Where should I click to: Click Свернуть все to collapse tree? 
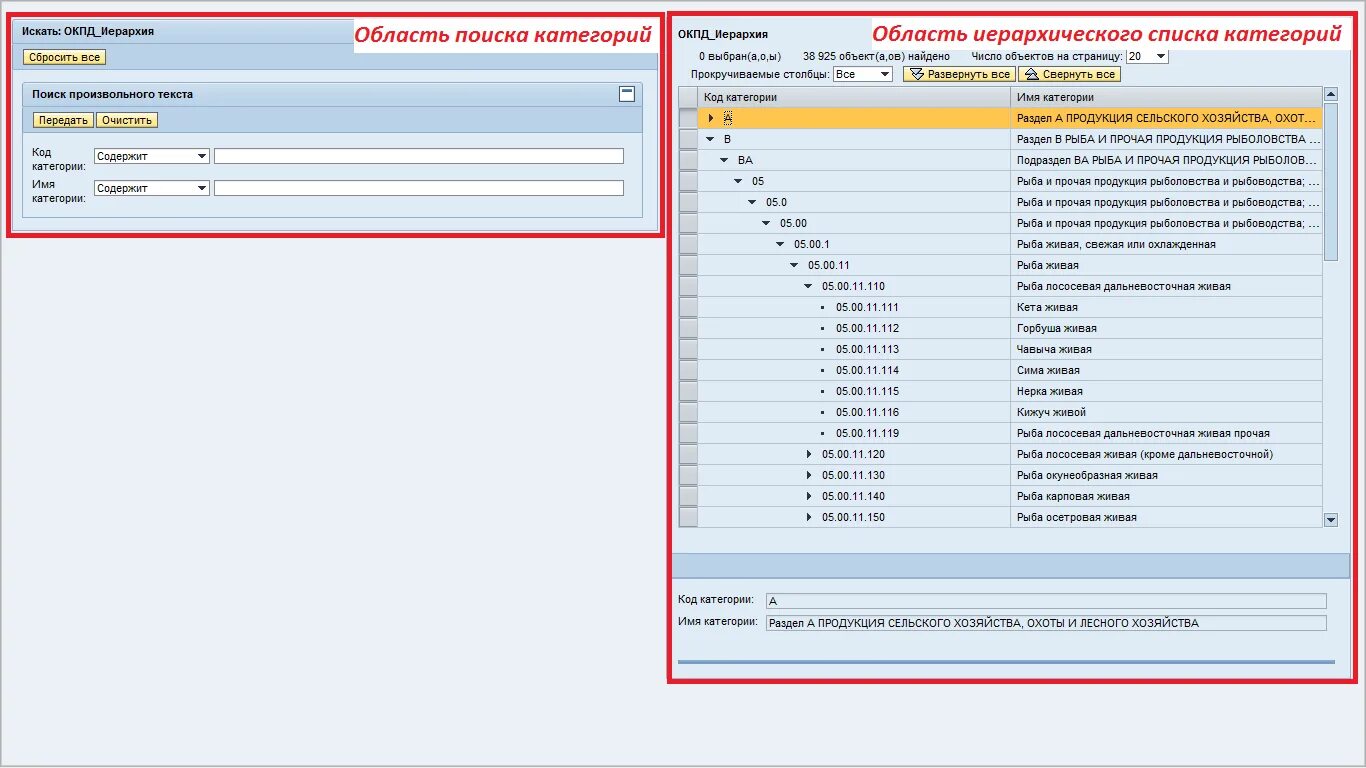point(1070,74)
